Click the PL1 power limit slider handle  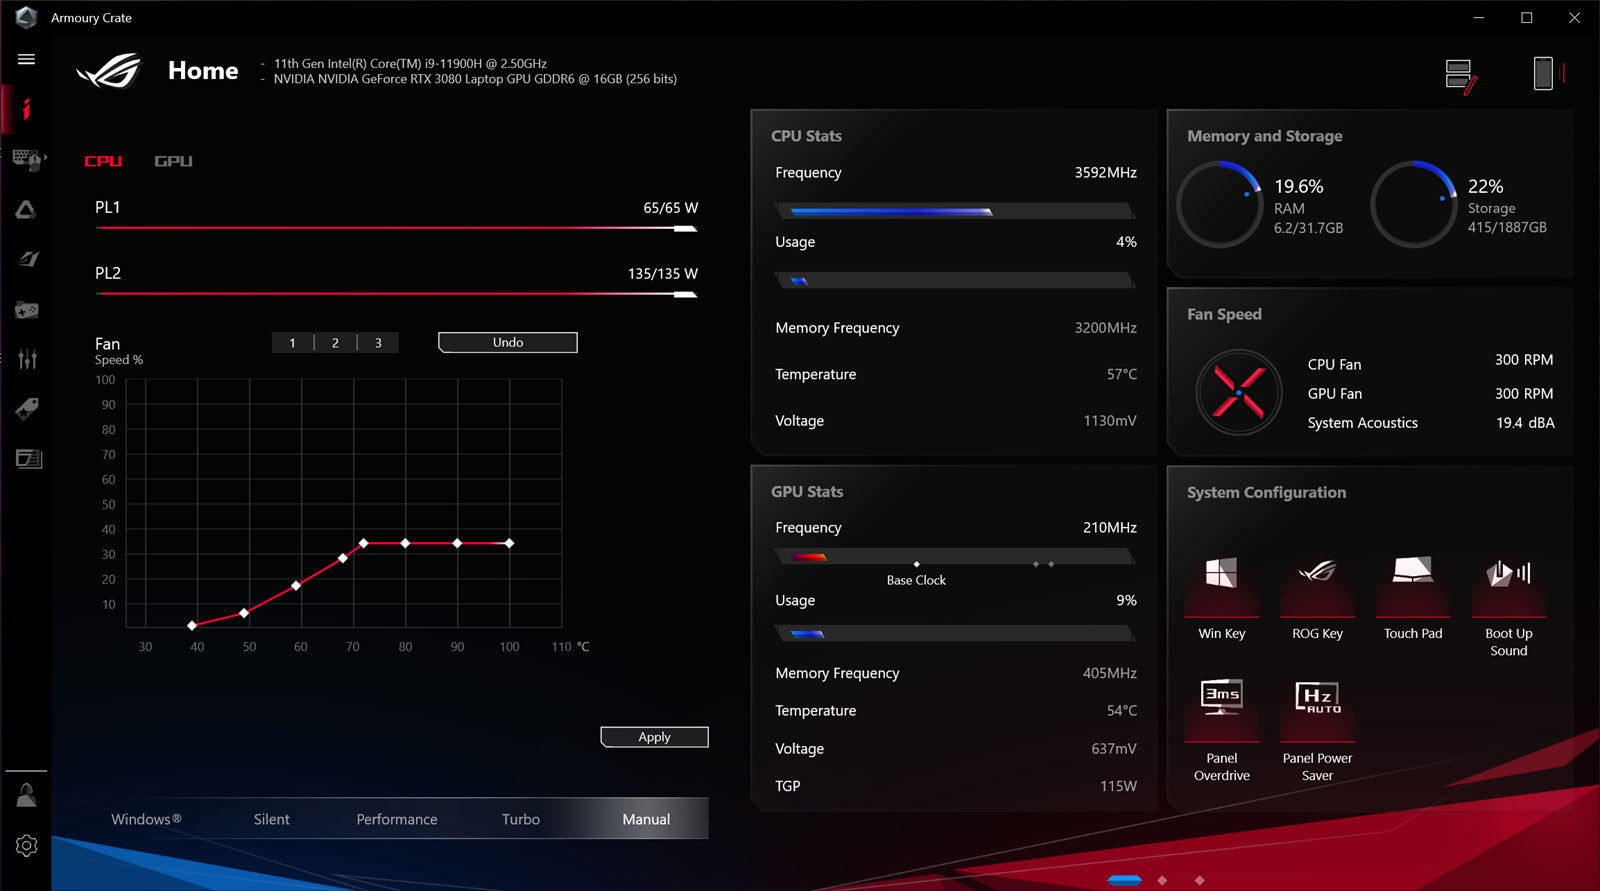685,229
